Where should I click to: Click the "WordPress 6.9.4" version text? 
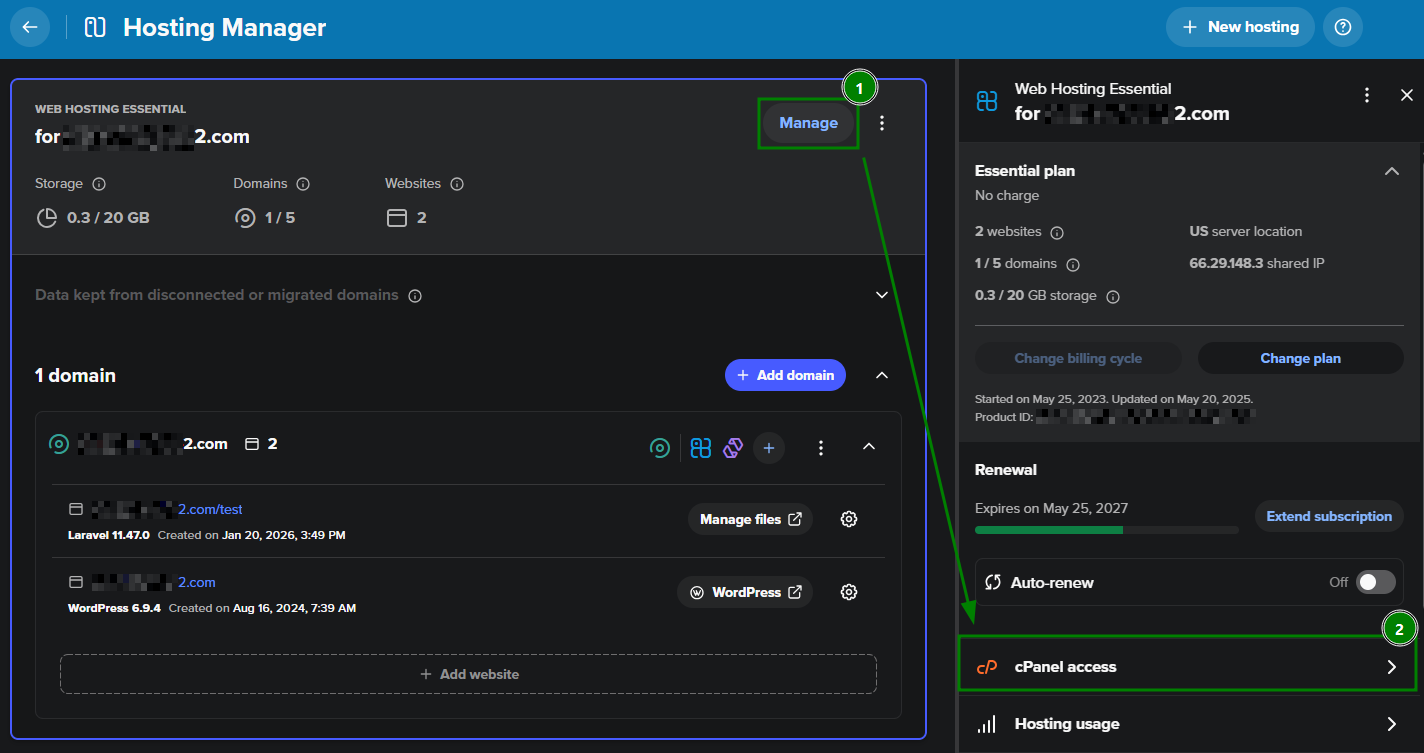[x=114, y=608]
